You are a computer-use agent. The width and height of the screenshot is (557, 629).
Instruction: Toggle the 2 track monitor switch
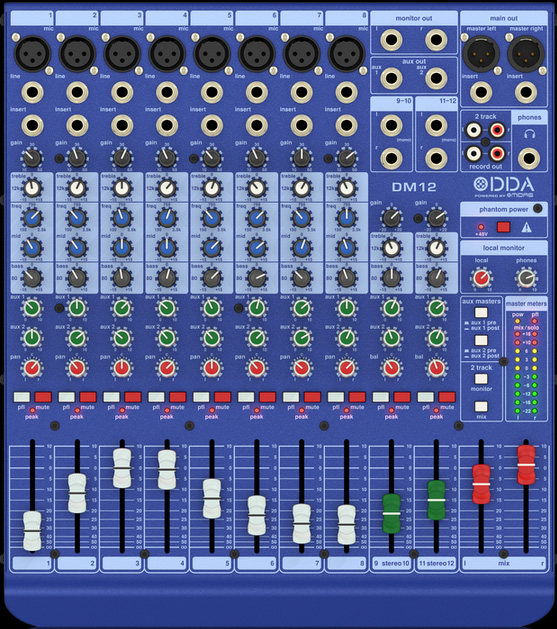click(481, 379)
